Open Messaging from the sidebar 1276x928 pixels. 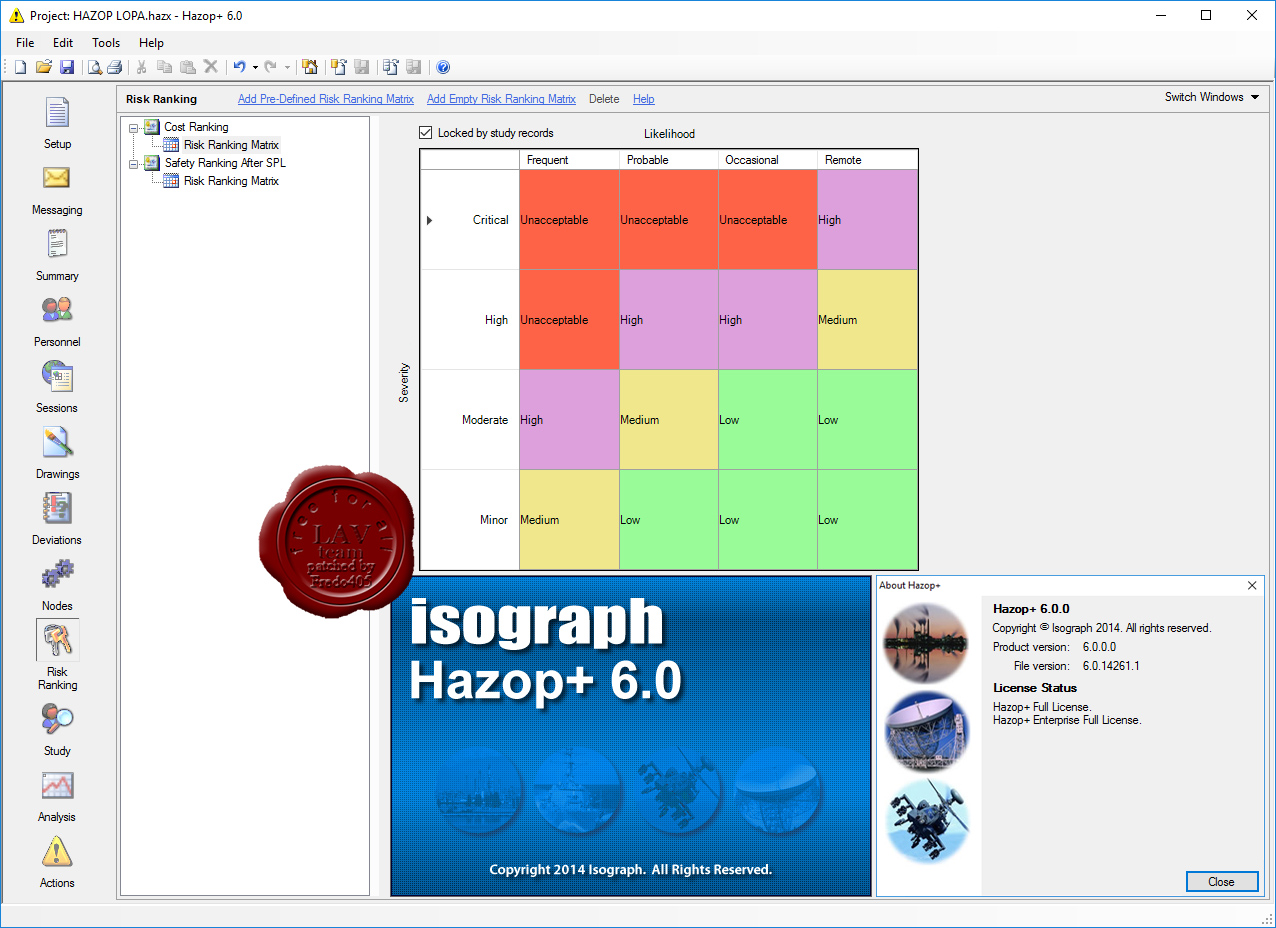click(57, 189)
